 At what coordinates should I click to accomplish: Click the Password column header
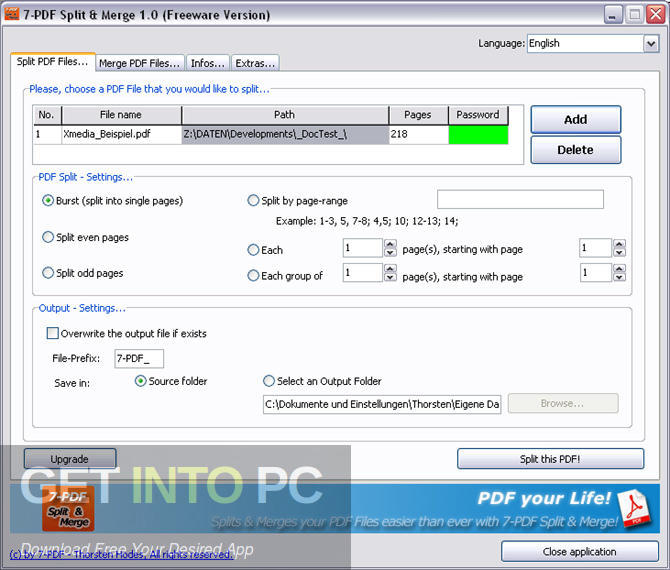478,115
